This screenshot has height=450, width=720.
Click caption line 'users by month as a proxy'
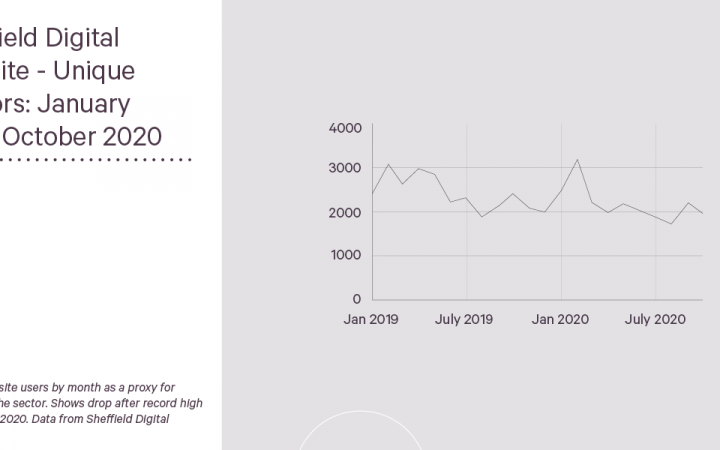pyautogui.click(x=87, y=388)
